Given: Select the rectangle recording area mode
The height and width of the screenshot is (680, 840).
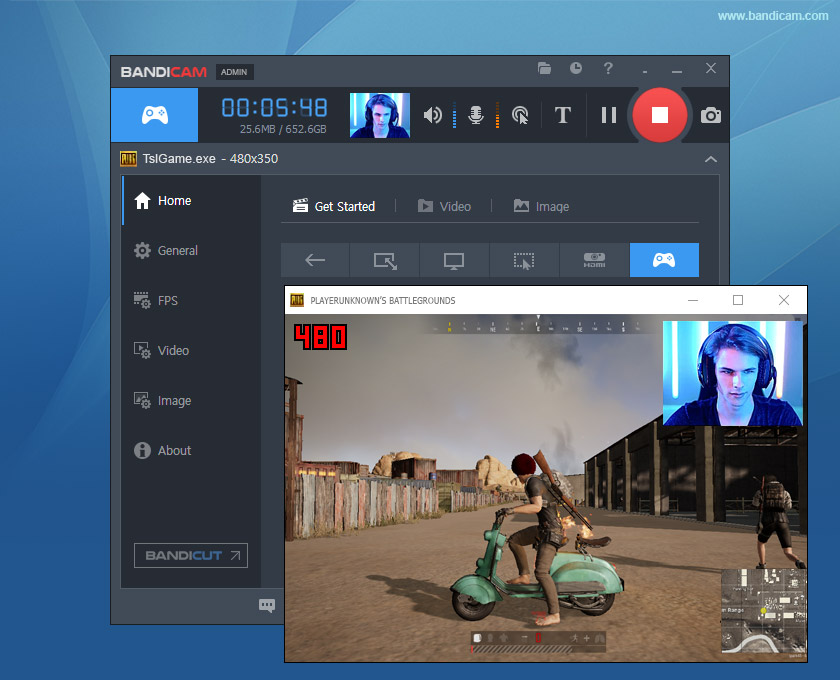Looking at the screenshot, I should pyautogui.click(x=384, y=260).
